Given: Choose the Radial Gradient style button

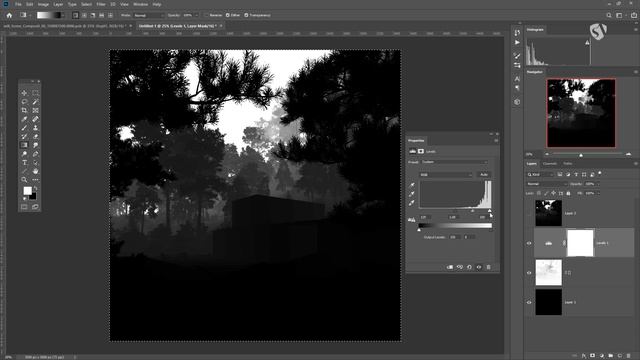Looking at the screenshot, I should (x=84, y=15).
